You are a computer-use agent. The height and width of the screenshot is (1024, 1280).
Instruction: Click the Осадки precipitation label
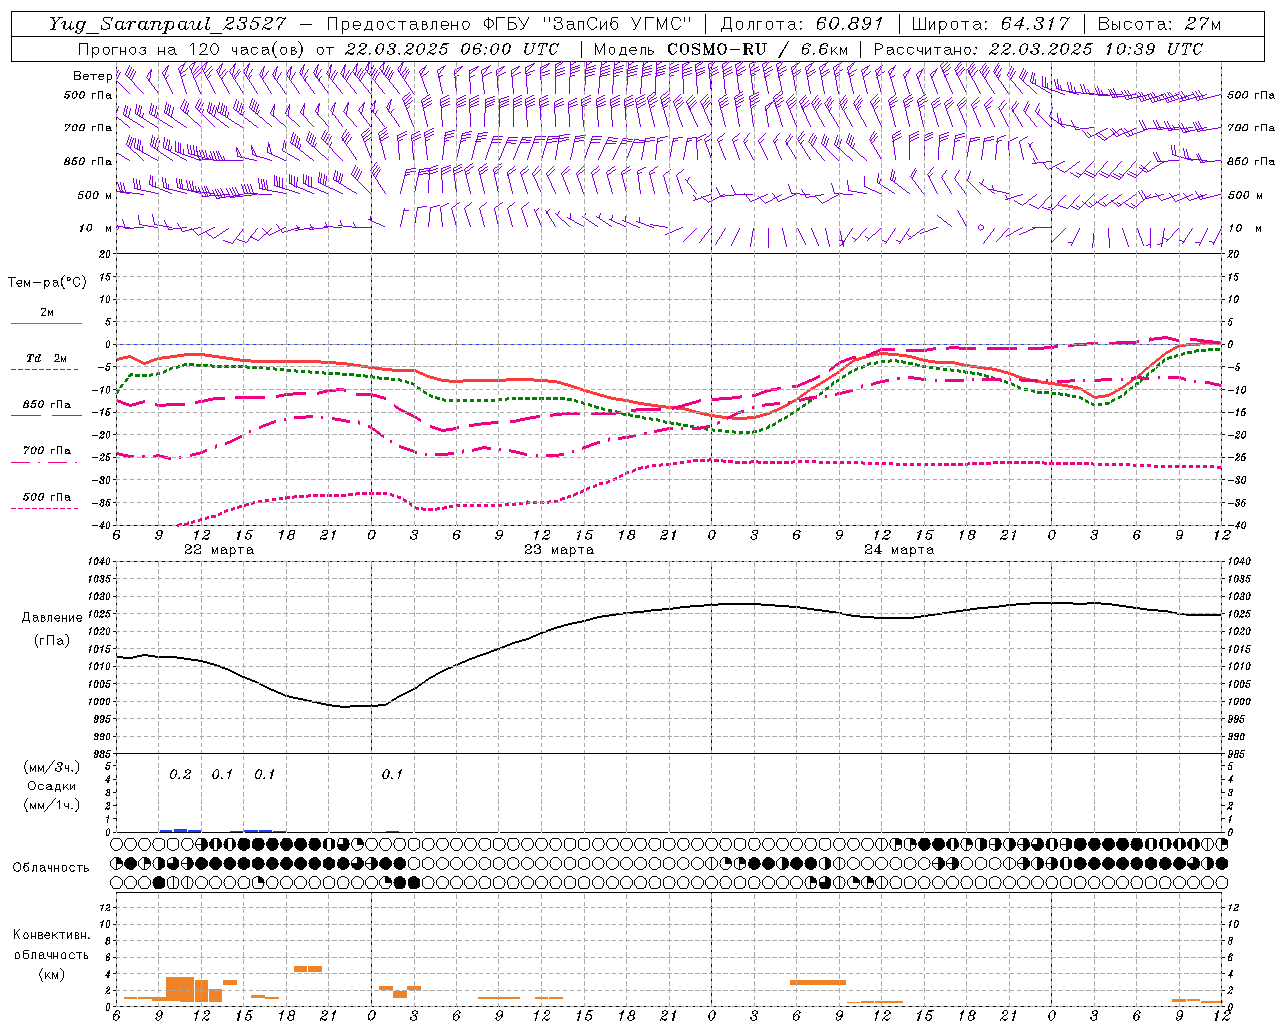tap(52, 786)
